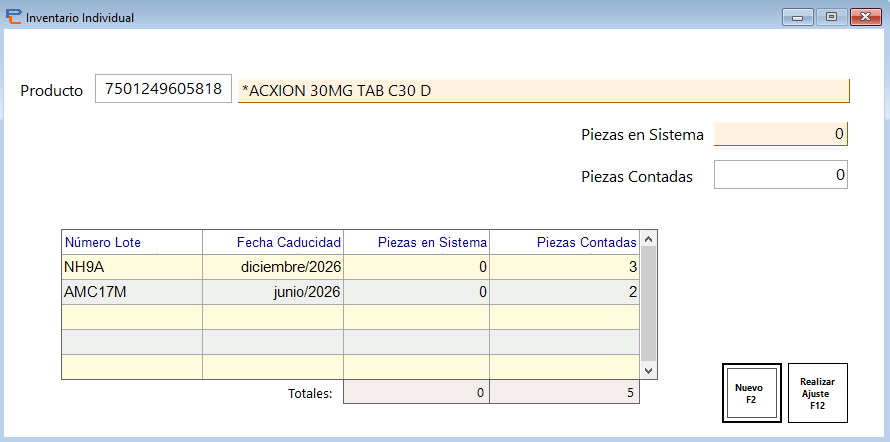Click the Piezas en Sistema value field

780,134
